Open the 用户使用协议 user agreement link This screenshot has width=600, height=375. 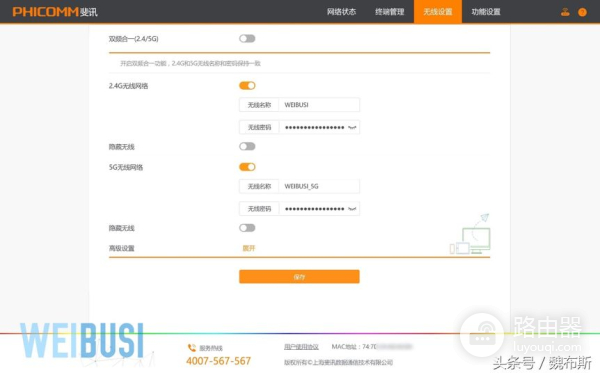(301, 347)
